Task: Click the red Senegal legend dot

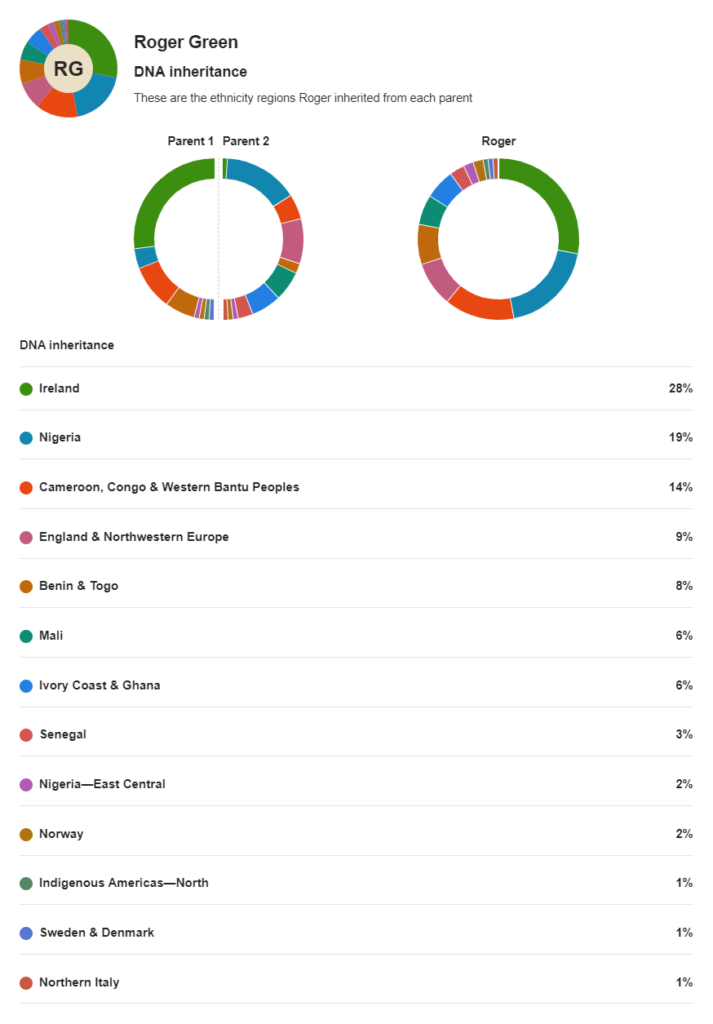Action: [x=26, y=734]
